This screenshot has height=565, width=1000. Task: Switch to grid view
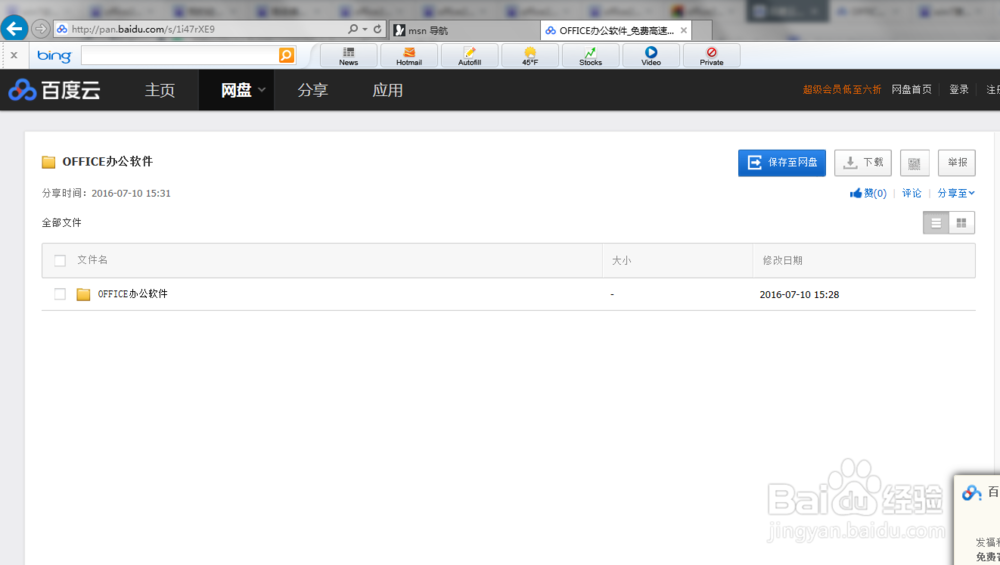(962, 223)
